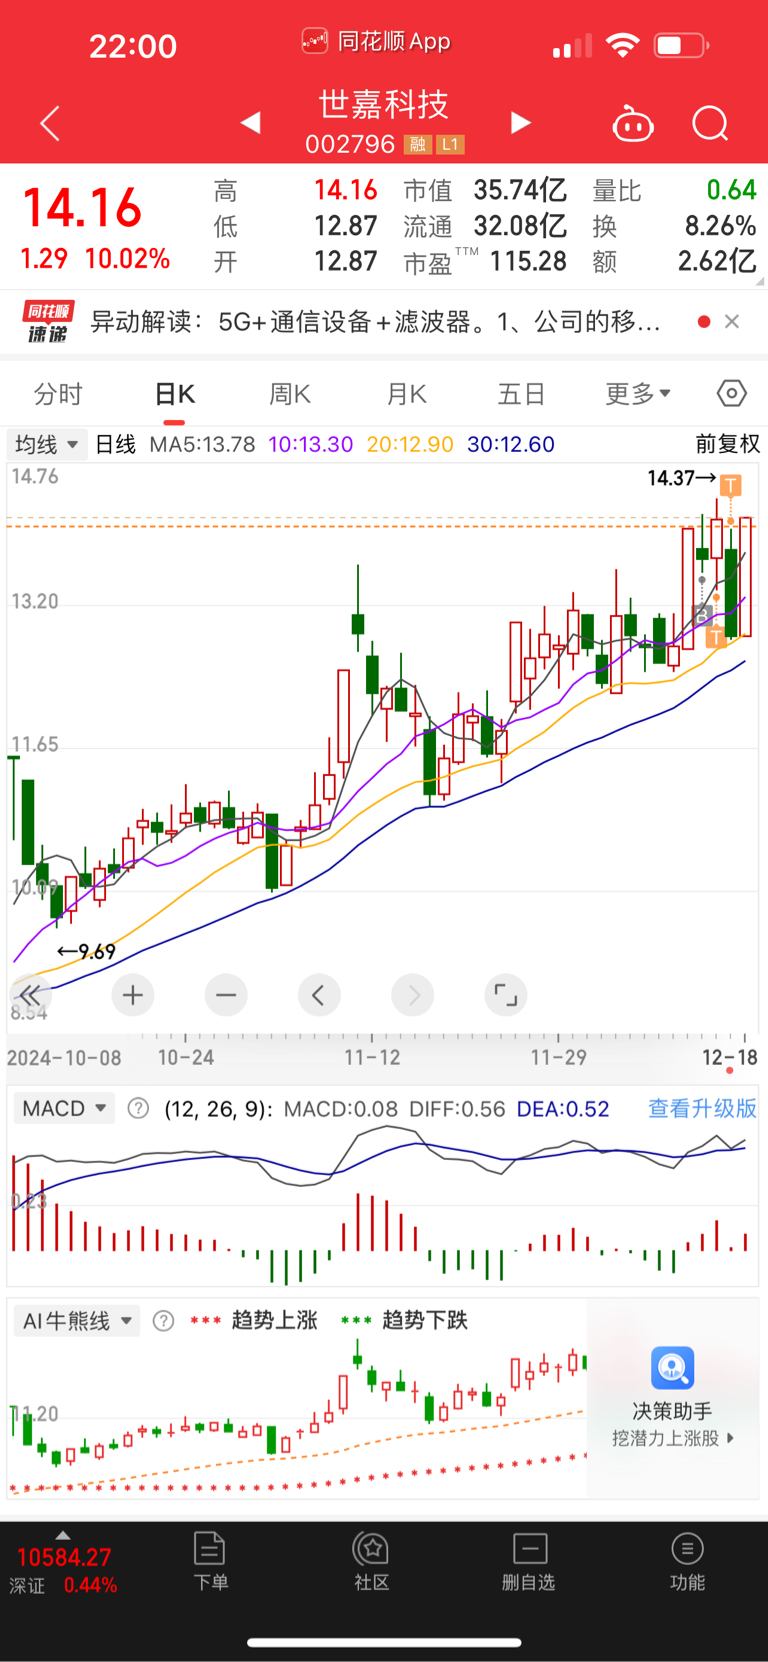This screenshot has width=768, height=1662.
Task: Switch to 月K chart tab
Action: (407, 394)
